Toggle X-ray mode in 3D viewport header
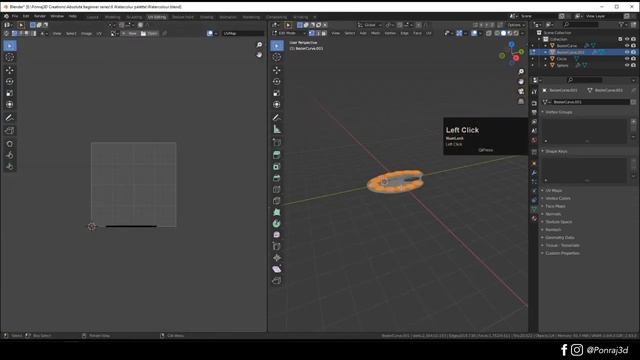The height and width of the screenshot is (360, 640). point(489,33)
